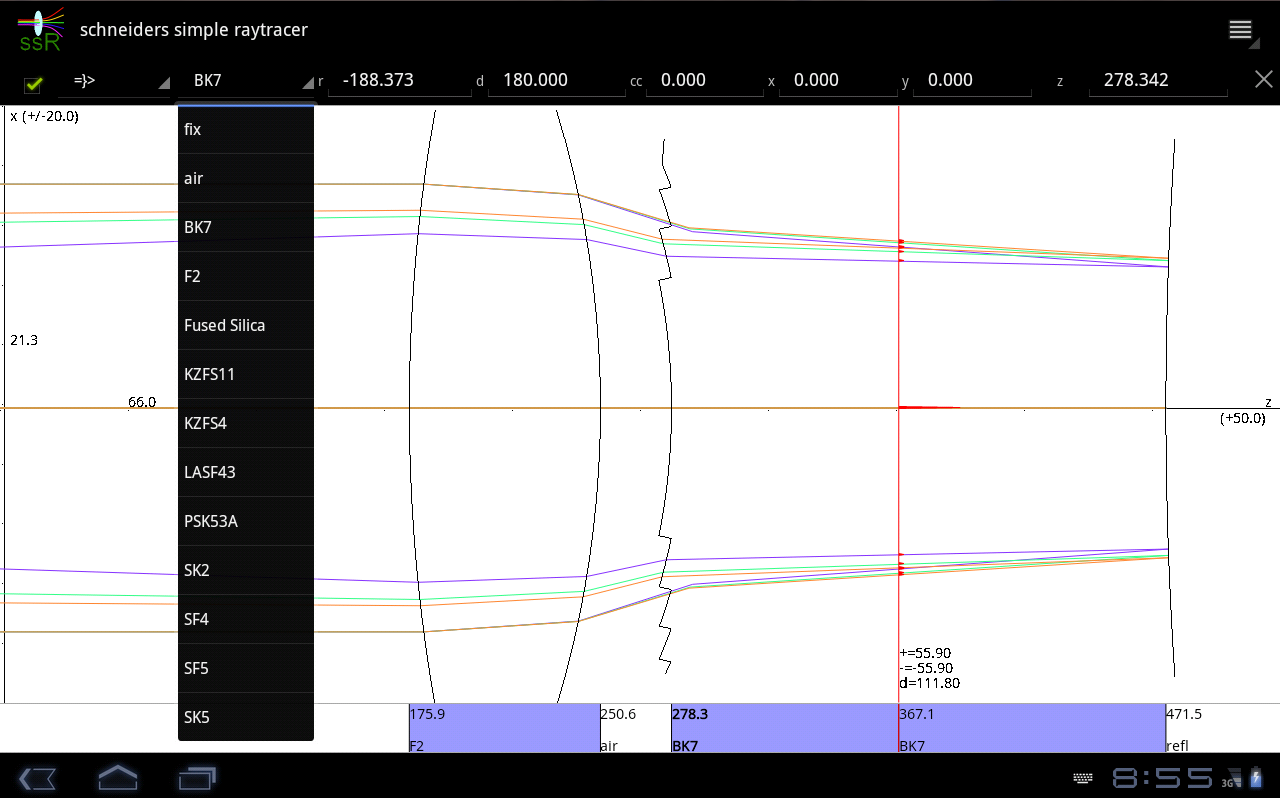
Task: Click the 66.0 value on the axis
Action: [142, 402]
